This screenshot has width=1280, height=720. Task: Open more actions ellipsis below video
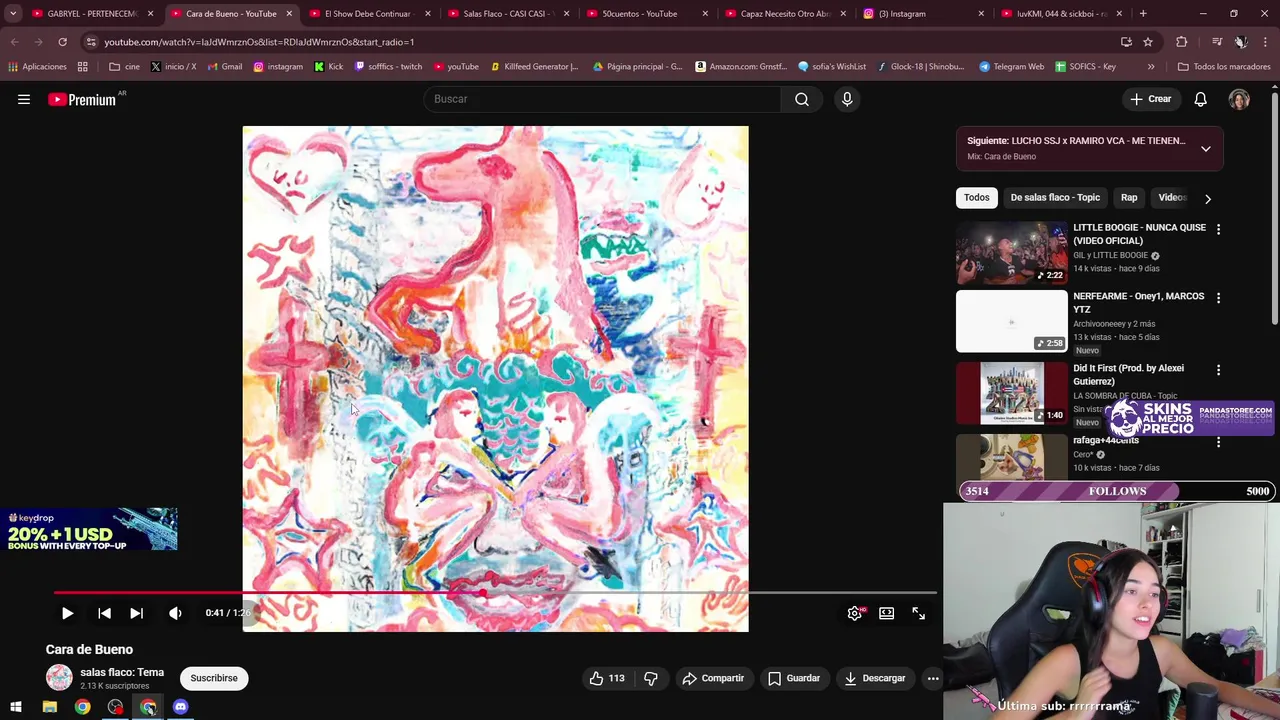(x=932, y=678)
